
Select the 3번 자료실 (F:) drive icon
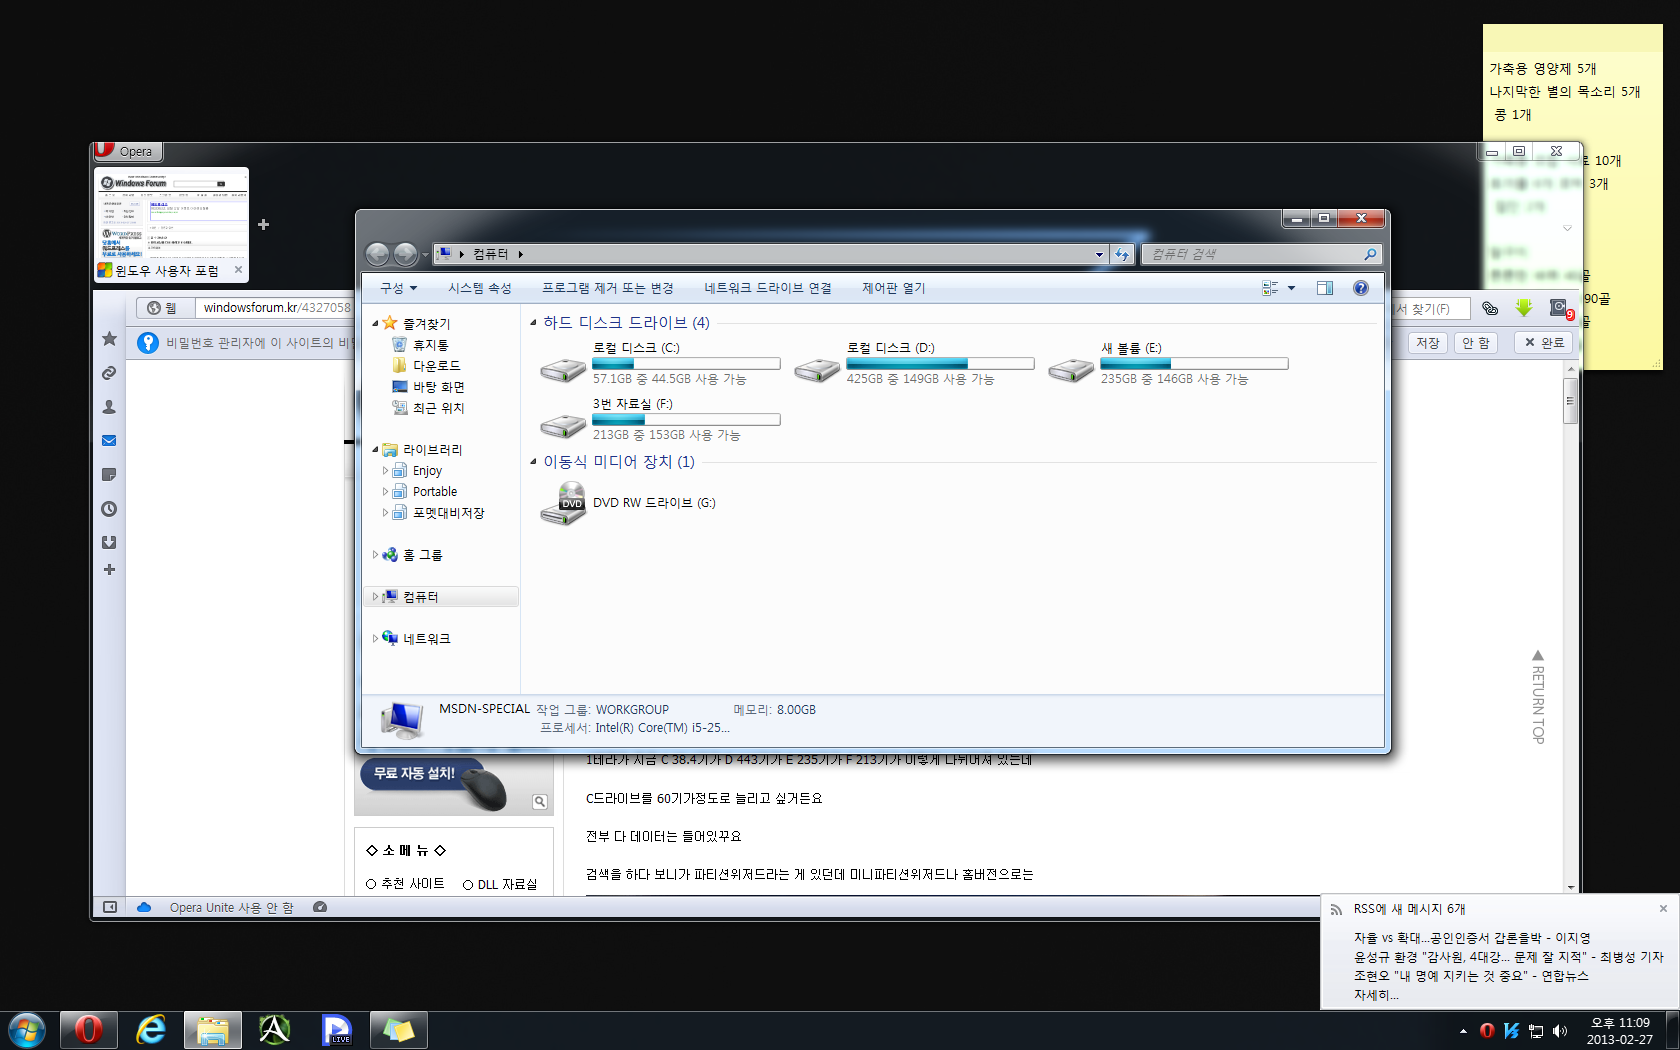point(563,426)
